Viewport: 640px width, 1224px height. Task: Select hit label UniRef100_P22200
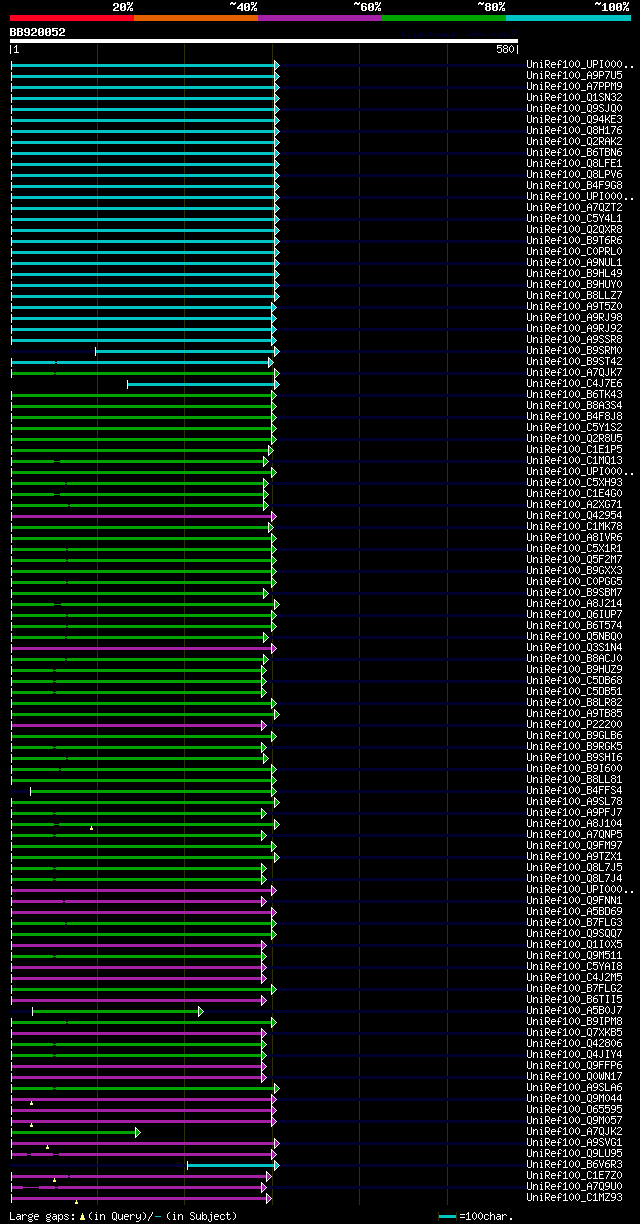pos(574,724)
